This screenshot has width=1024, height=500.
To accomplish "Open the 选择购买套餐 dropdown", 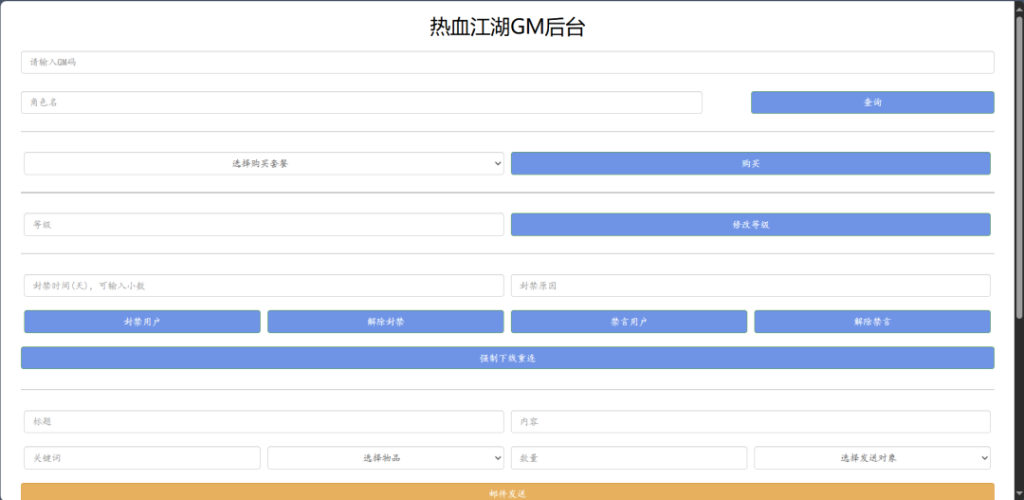I will pyautogui.click(x=264, y=163).
